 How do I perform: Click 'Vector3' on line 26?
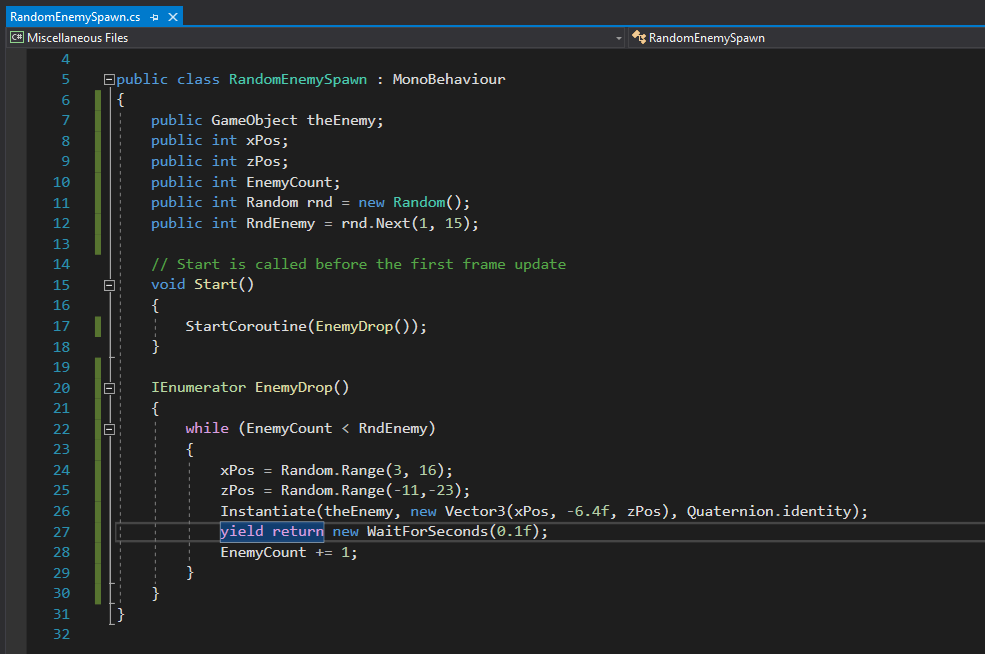(x=475, y=511)
